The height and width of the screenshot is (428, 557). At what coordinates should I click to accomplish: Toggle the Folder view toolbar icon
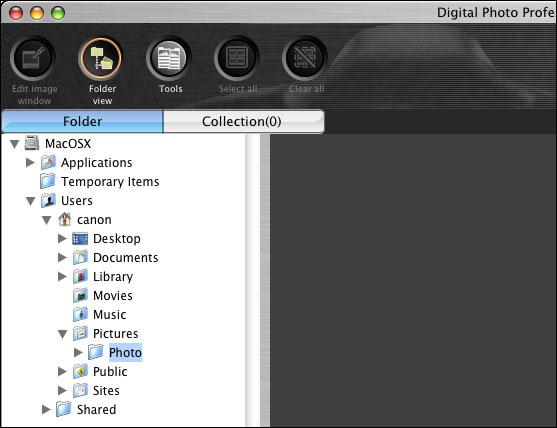coord(101,58)
